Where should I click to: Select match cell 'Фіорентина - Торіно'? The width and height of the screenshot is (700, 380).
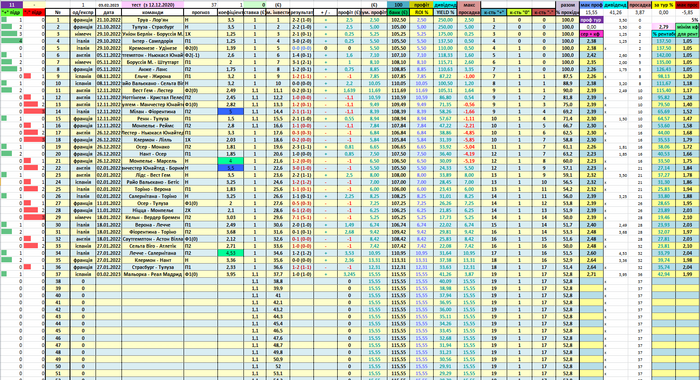[x=152, y=232]
